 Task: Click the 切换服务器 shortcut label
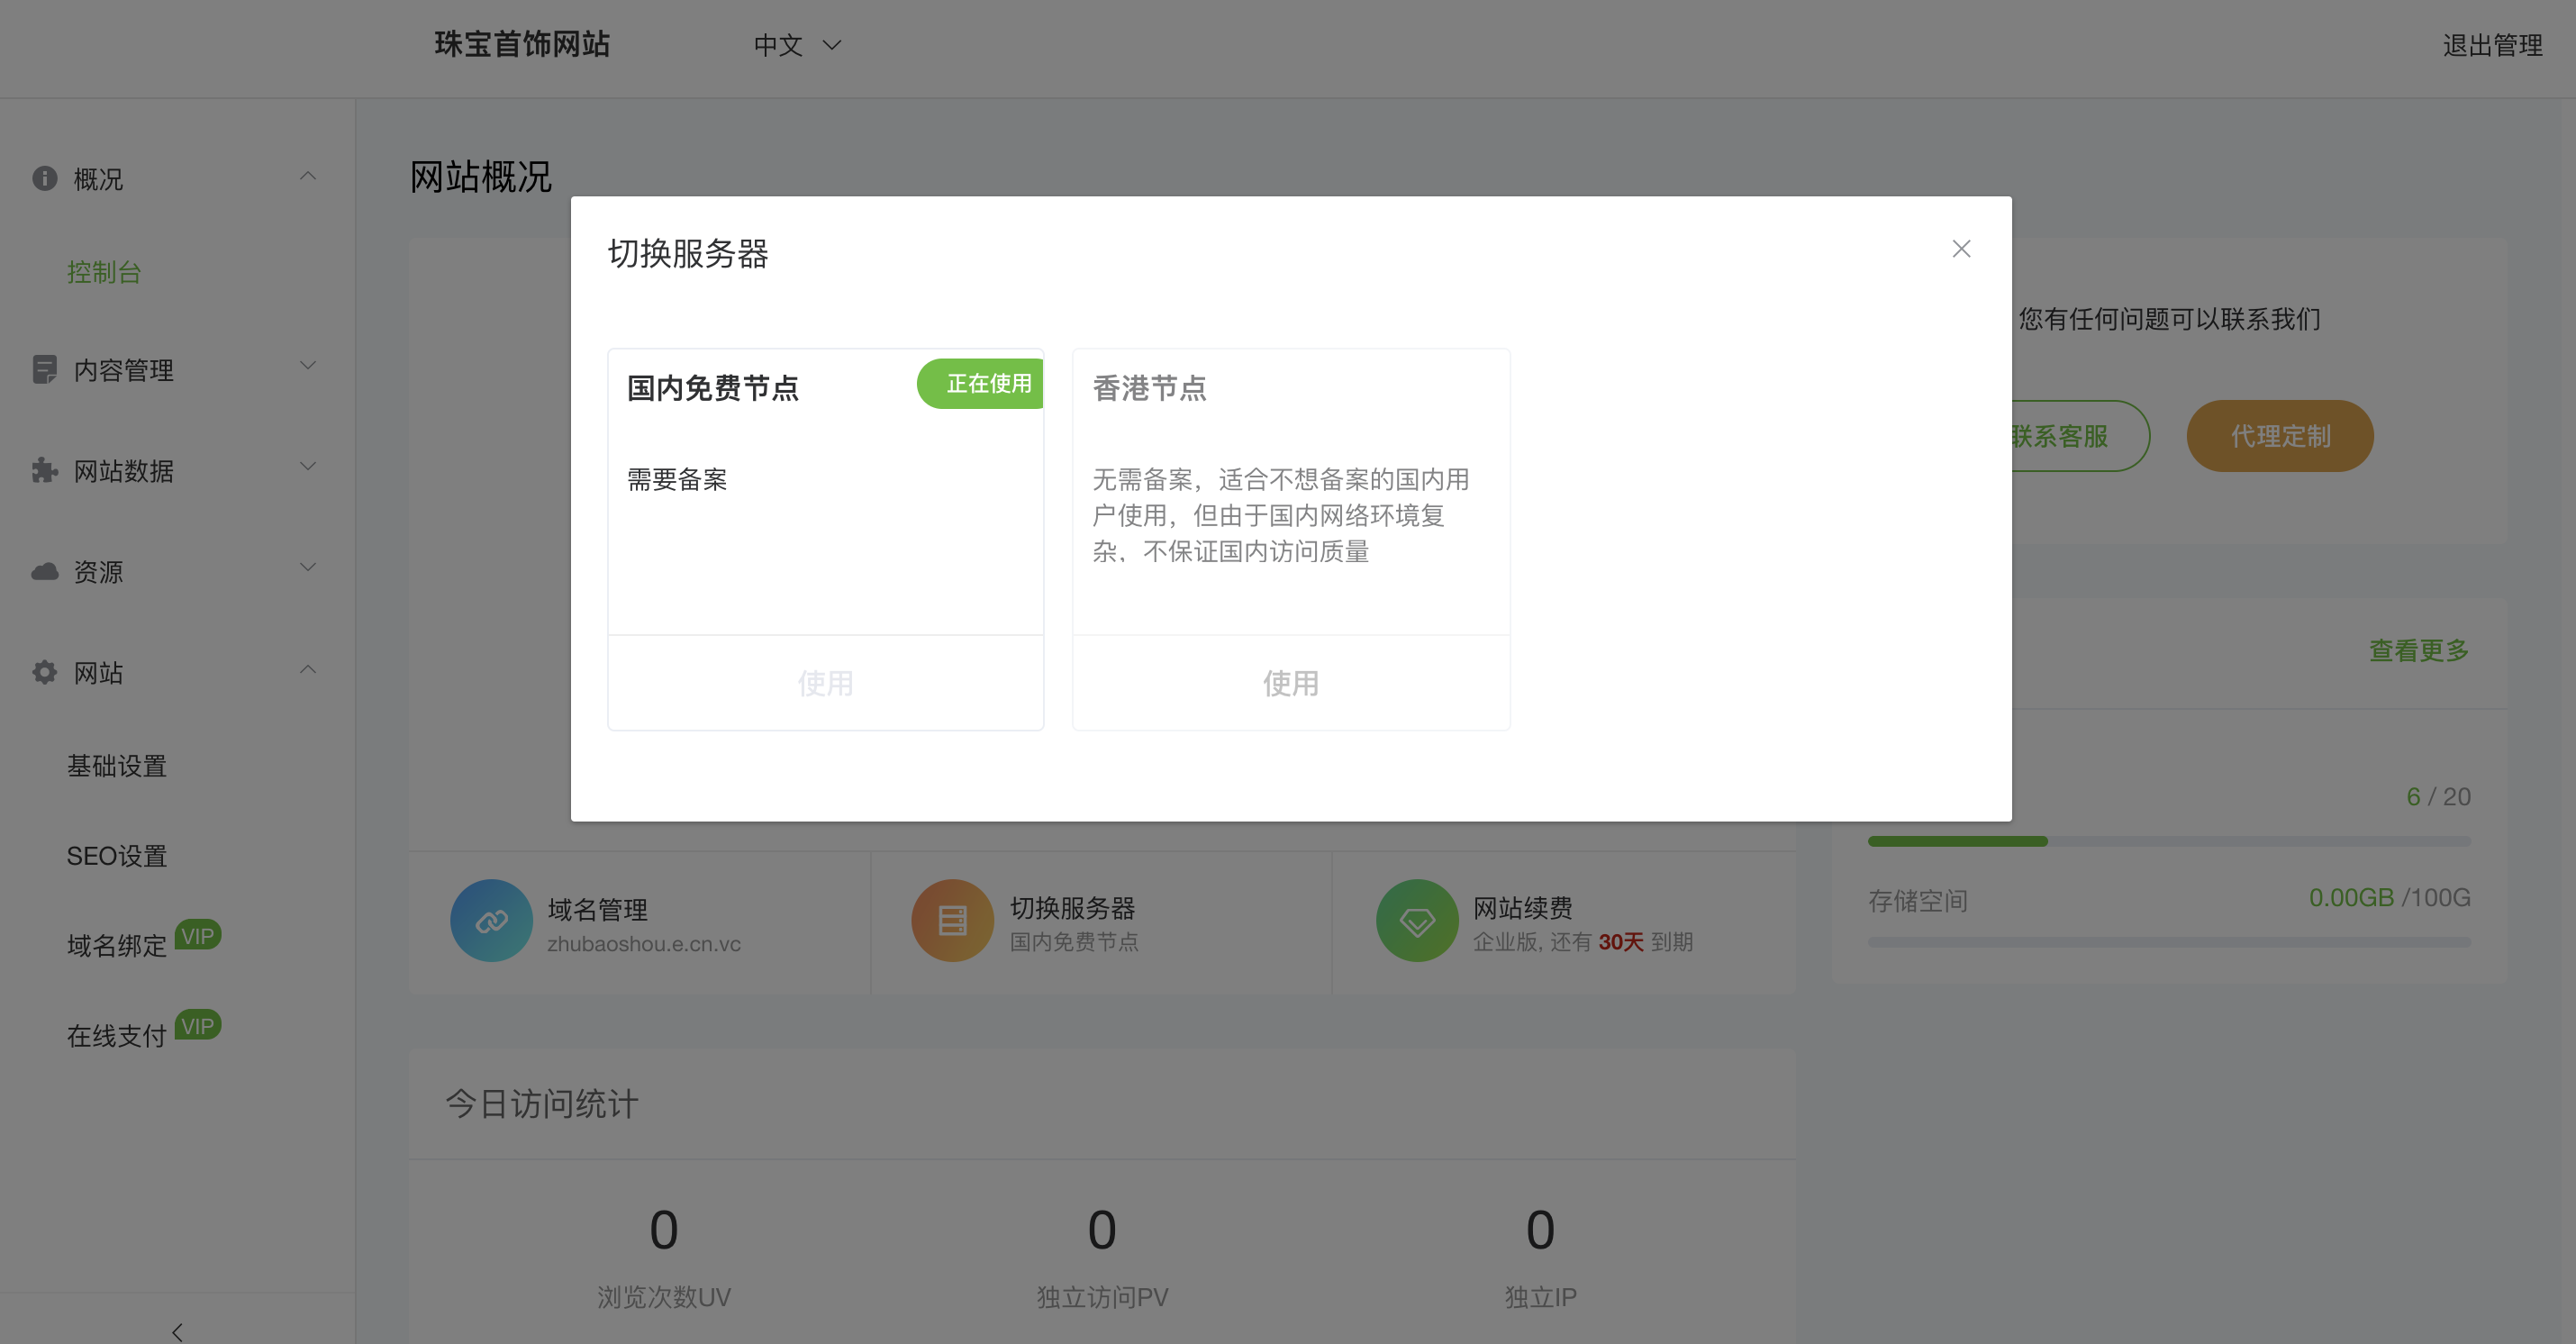click(x=1073, y=908)
